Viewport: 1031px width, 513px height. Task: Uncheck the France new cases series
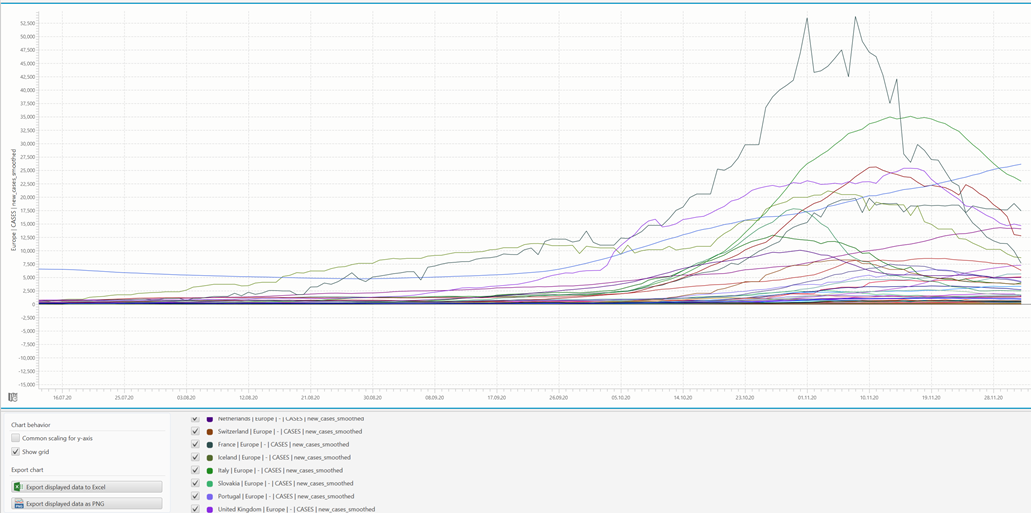click(195, 444)
